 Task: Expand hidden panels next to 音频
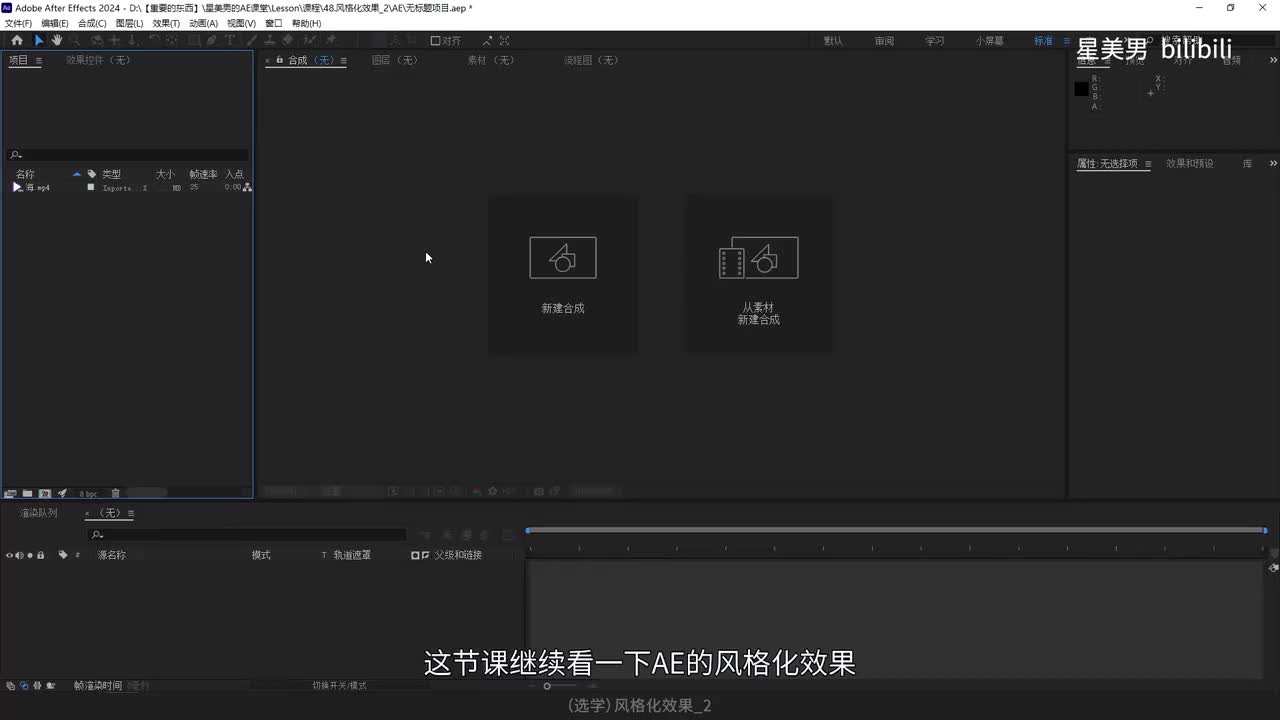coord(1273,60)
